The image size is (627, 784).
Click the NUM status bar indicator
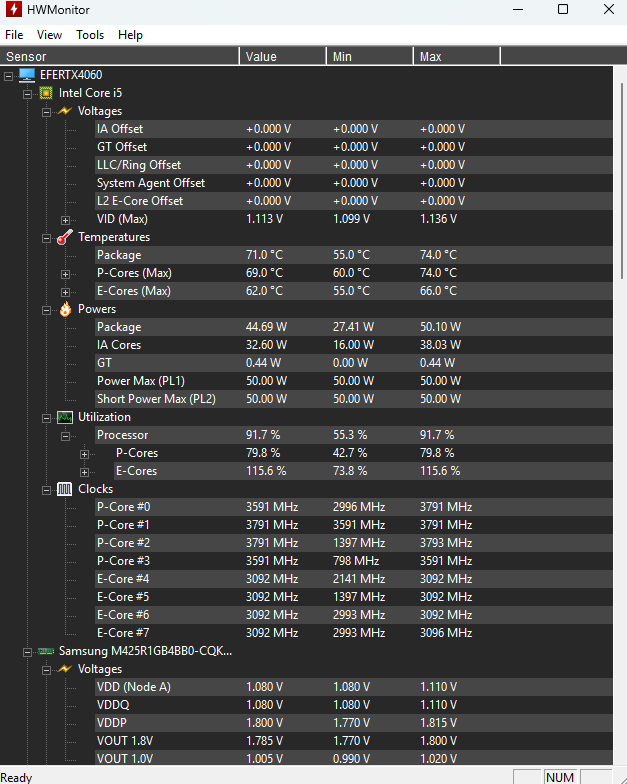tap(560, 777)
